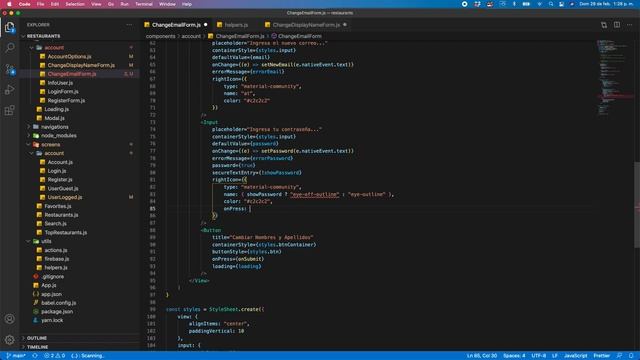Open InfoUser.js file

point(60,83)
